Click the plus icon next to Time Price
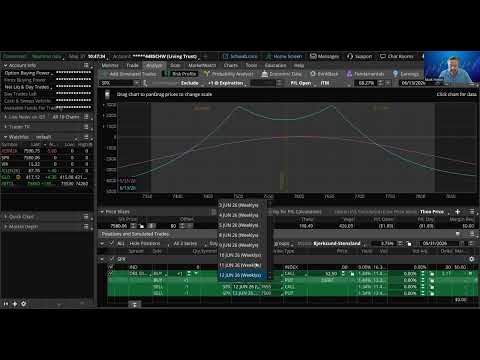 pos(457,212)
